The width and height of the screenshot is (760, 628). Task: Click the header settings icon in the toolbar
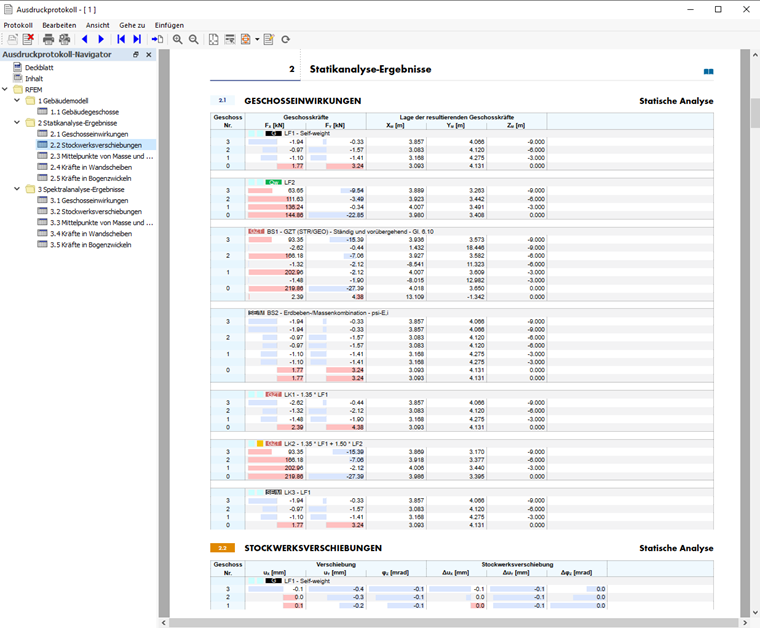pyautogui.click(x=230, y=39)
